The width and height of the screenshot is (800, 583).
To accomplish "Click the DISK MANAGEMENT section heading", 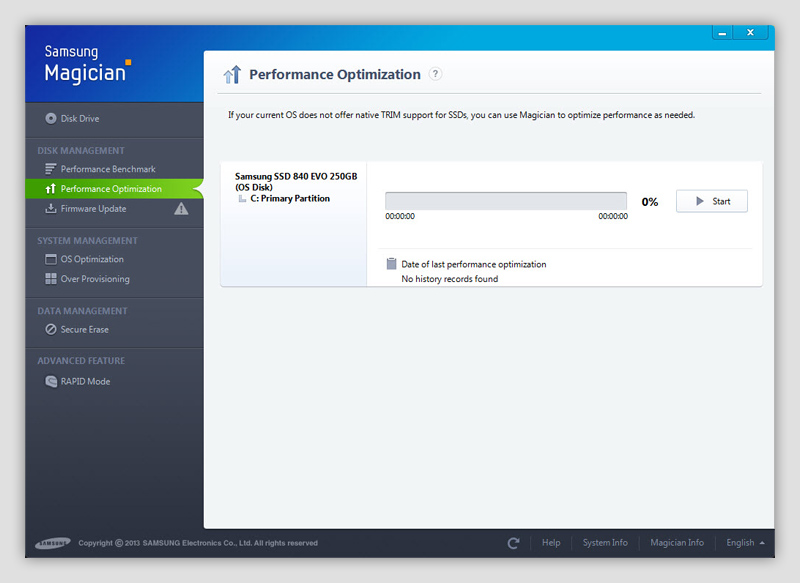I will 81,151.
